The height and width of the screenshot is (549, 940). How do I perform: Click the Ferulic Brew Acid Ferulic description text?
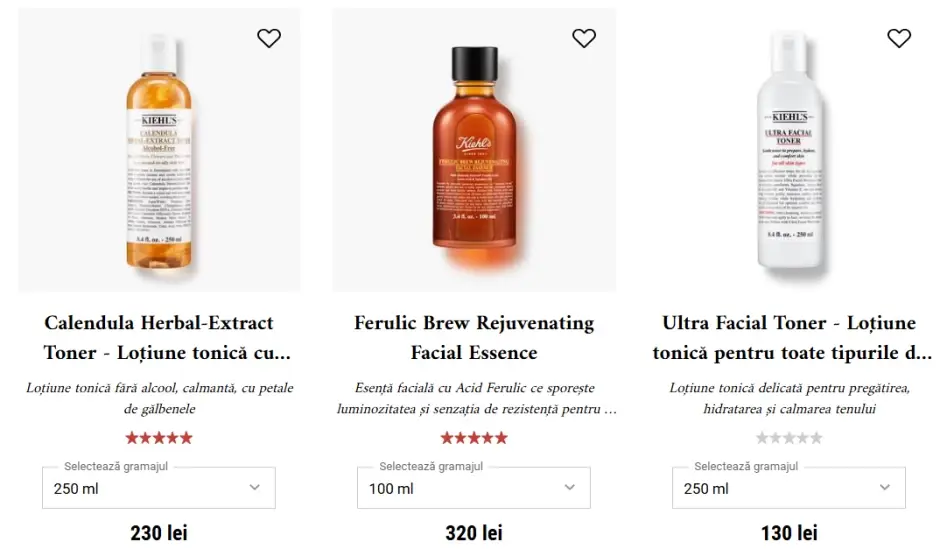click(474, 398)
